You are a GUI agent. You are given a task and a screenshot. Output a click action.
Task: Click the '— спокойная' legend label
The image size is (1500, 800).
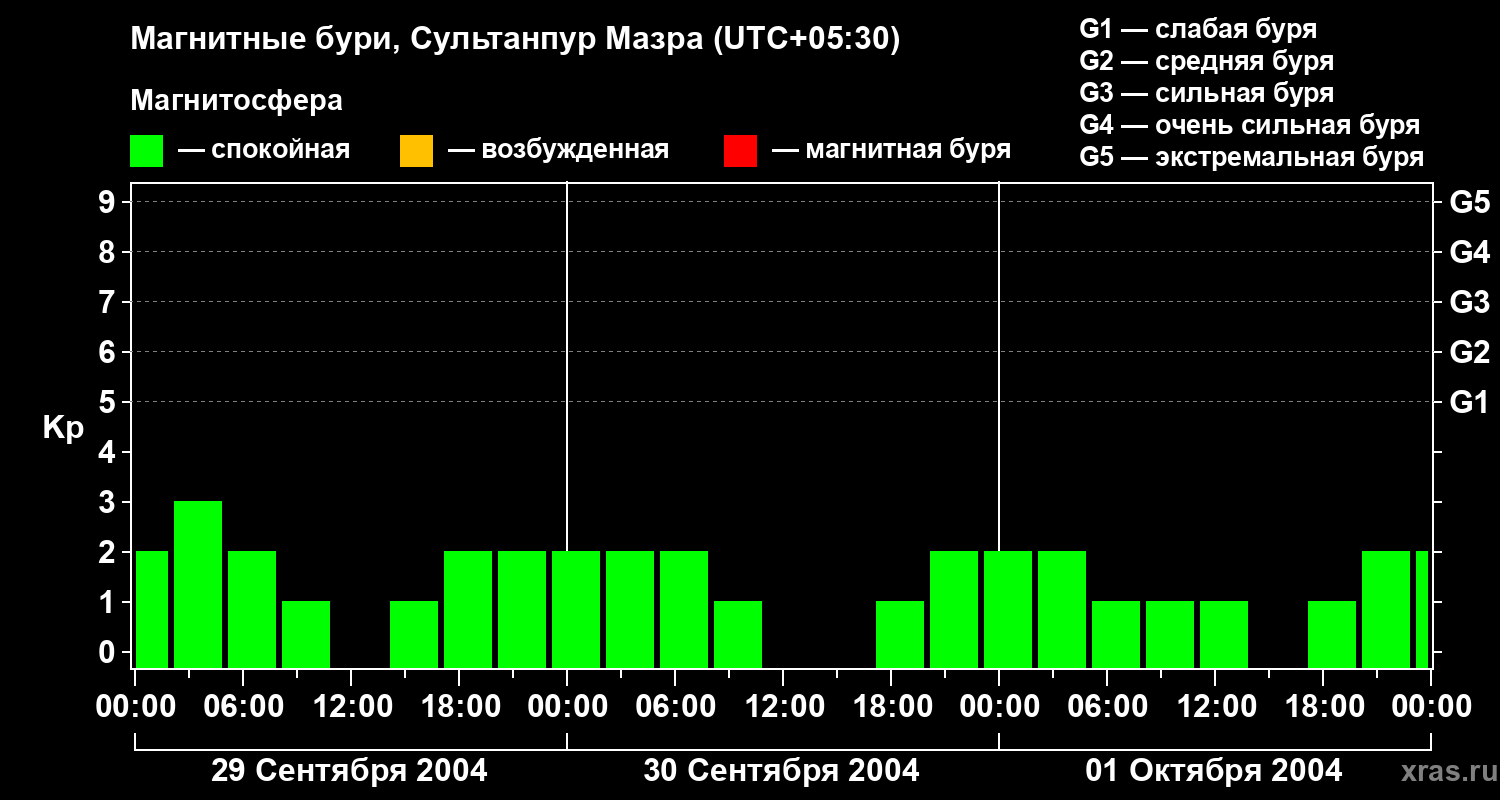point(264,151)
